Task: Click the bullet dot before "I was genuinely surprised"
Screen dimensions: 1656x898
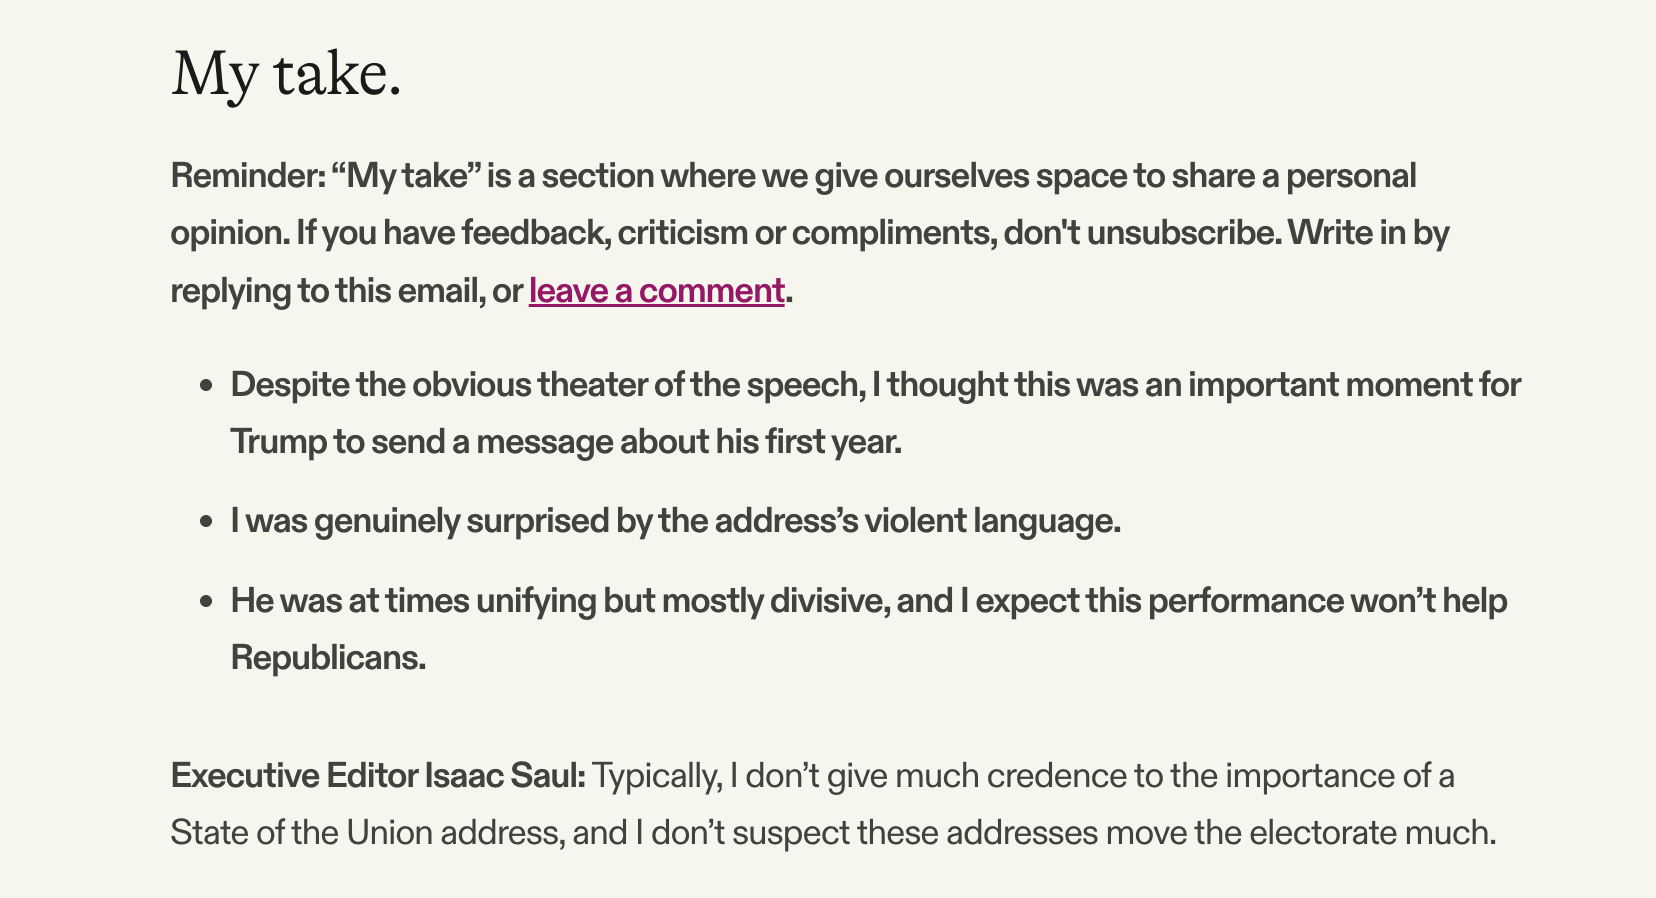Action: point(207,522)
